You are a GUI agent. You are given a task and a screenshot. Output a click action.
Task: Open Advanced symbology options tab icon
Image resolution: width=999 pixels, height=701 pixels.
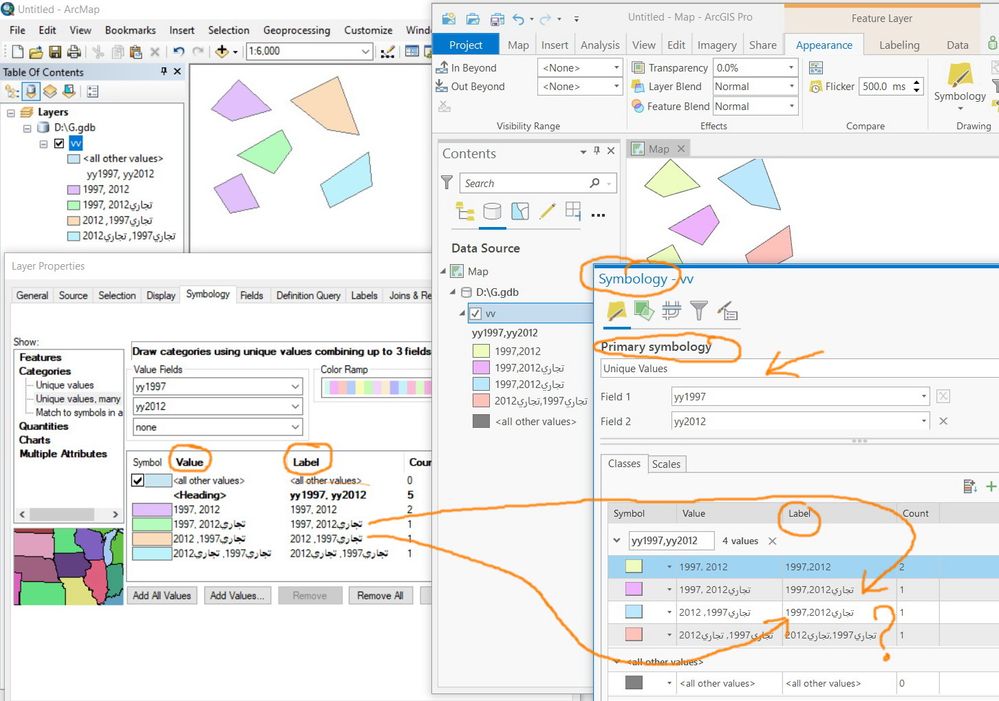pyautogui.click(x=727, y=311)
